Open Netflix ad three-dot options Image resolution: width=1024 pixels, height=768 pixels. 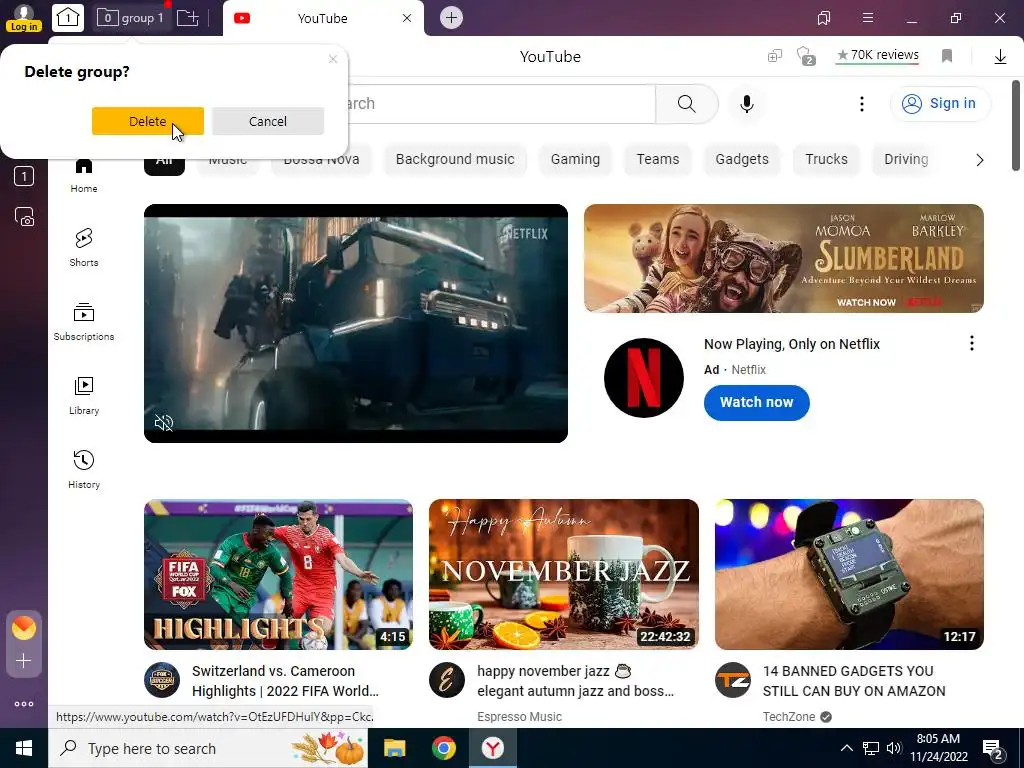(x=972, y=344)
